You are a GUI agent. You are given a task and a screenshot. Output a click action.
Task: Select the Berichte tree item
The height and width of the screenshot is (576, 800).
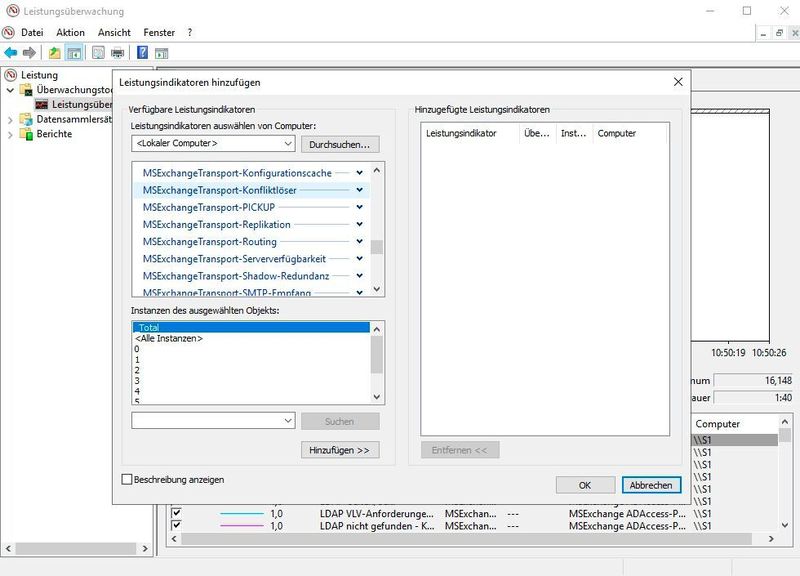click(x=54, y=134)
